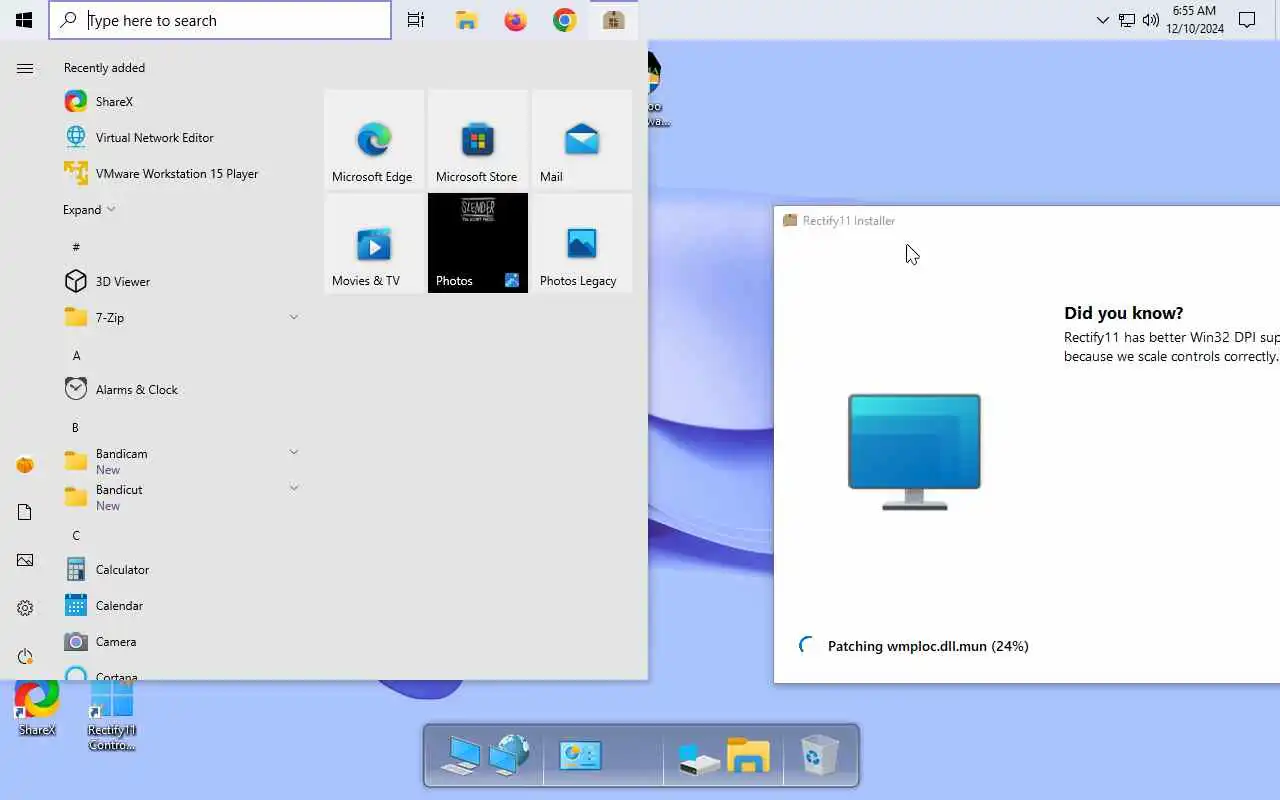This screenshot has width=1280, height=800.
Task: Open ShareX from Recently added
Action: [x=180, y=102]
